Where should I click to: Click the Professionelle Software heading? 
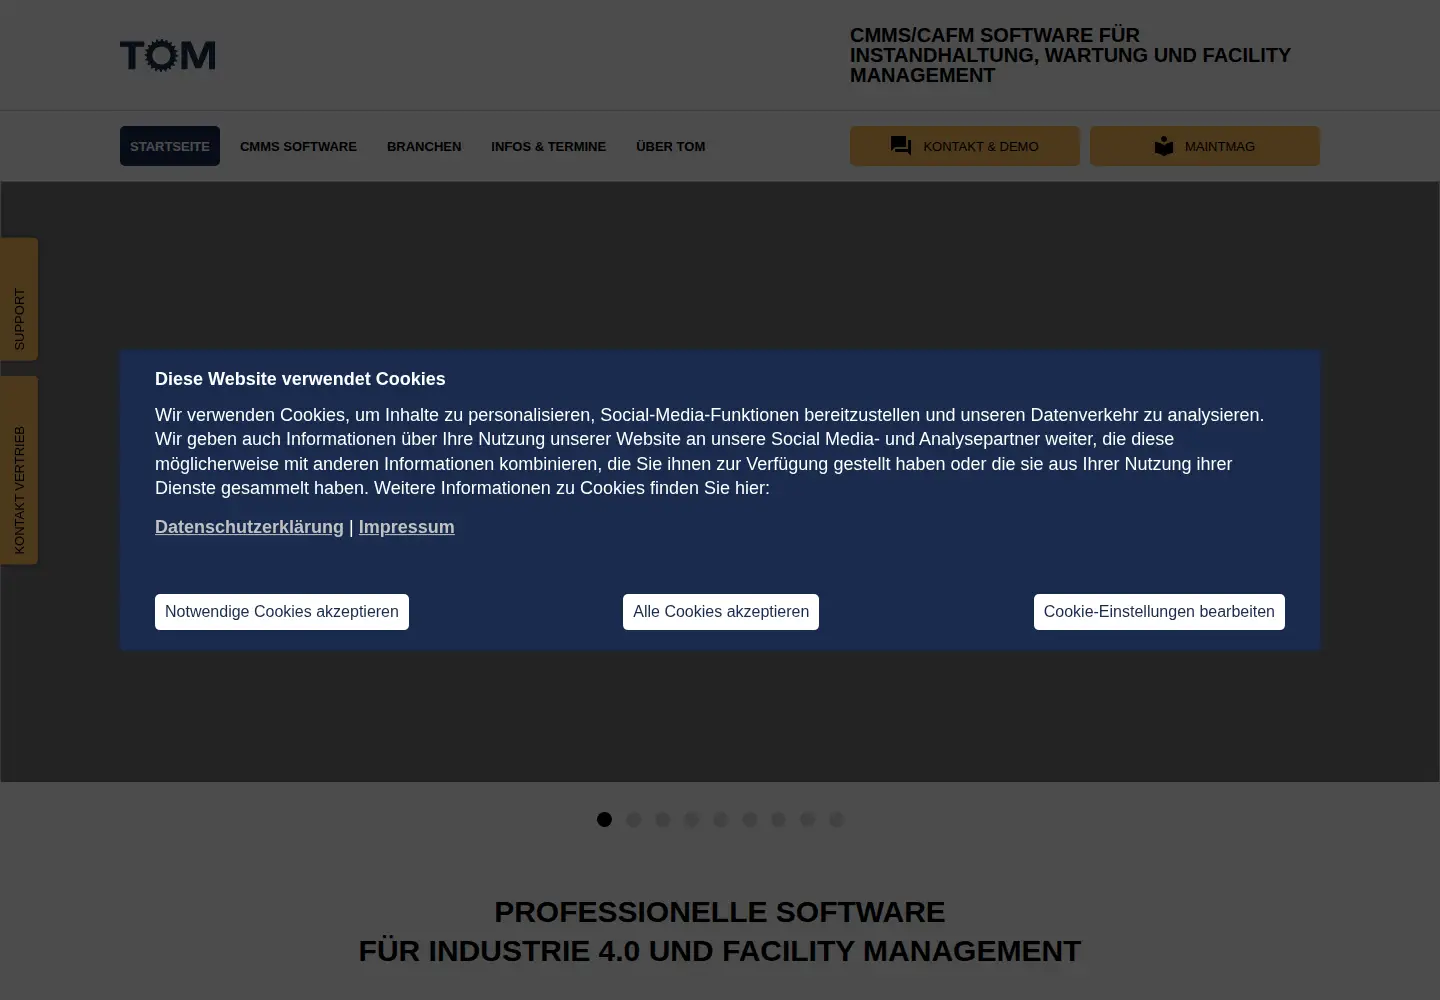720,931
